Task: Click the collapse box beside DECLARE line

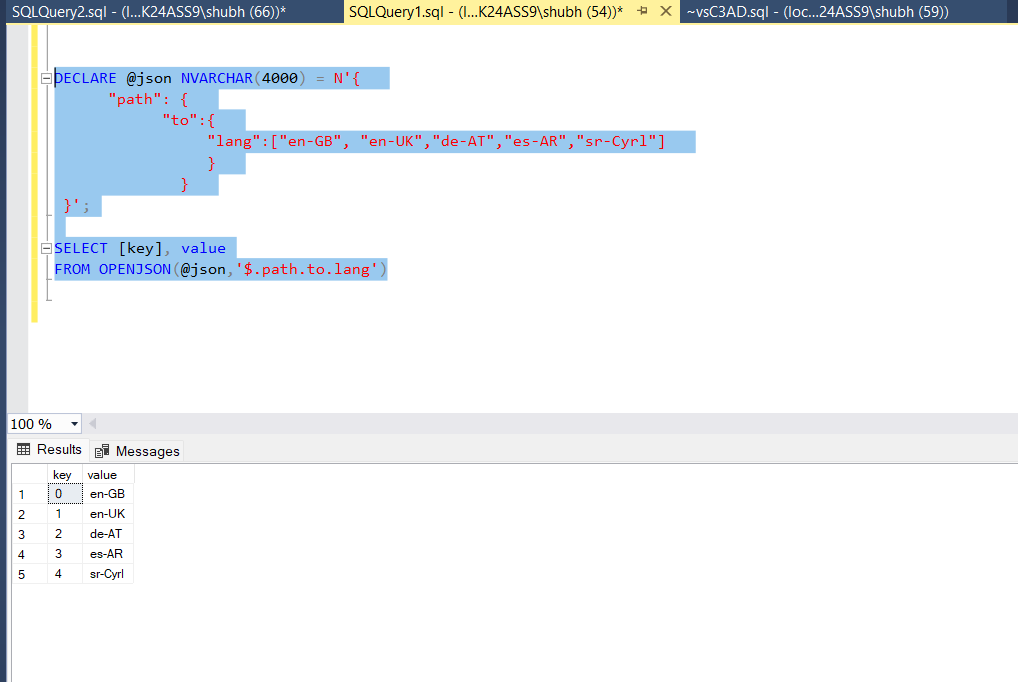Action: 44,78
